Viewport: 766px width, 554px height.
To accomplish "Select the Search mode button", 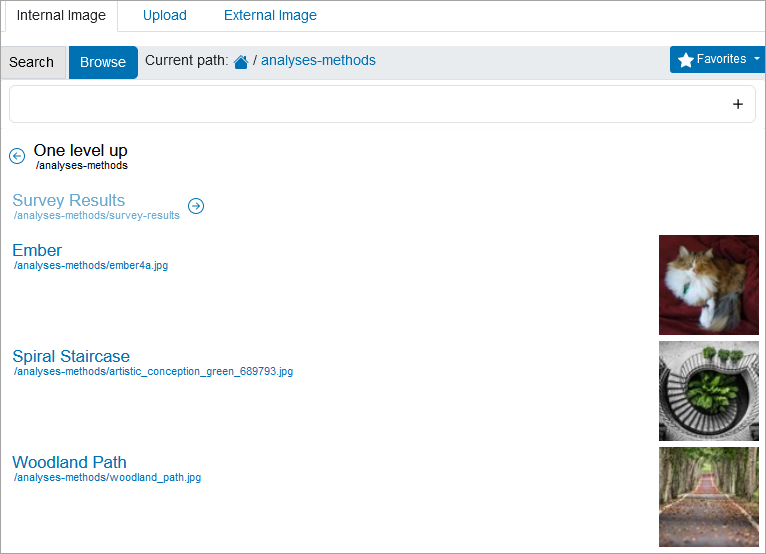I will (x=33, y=63).
